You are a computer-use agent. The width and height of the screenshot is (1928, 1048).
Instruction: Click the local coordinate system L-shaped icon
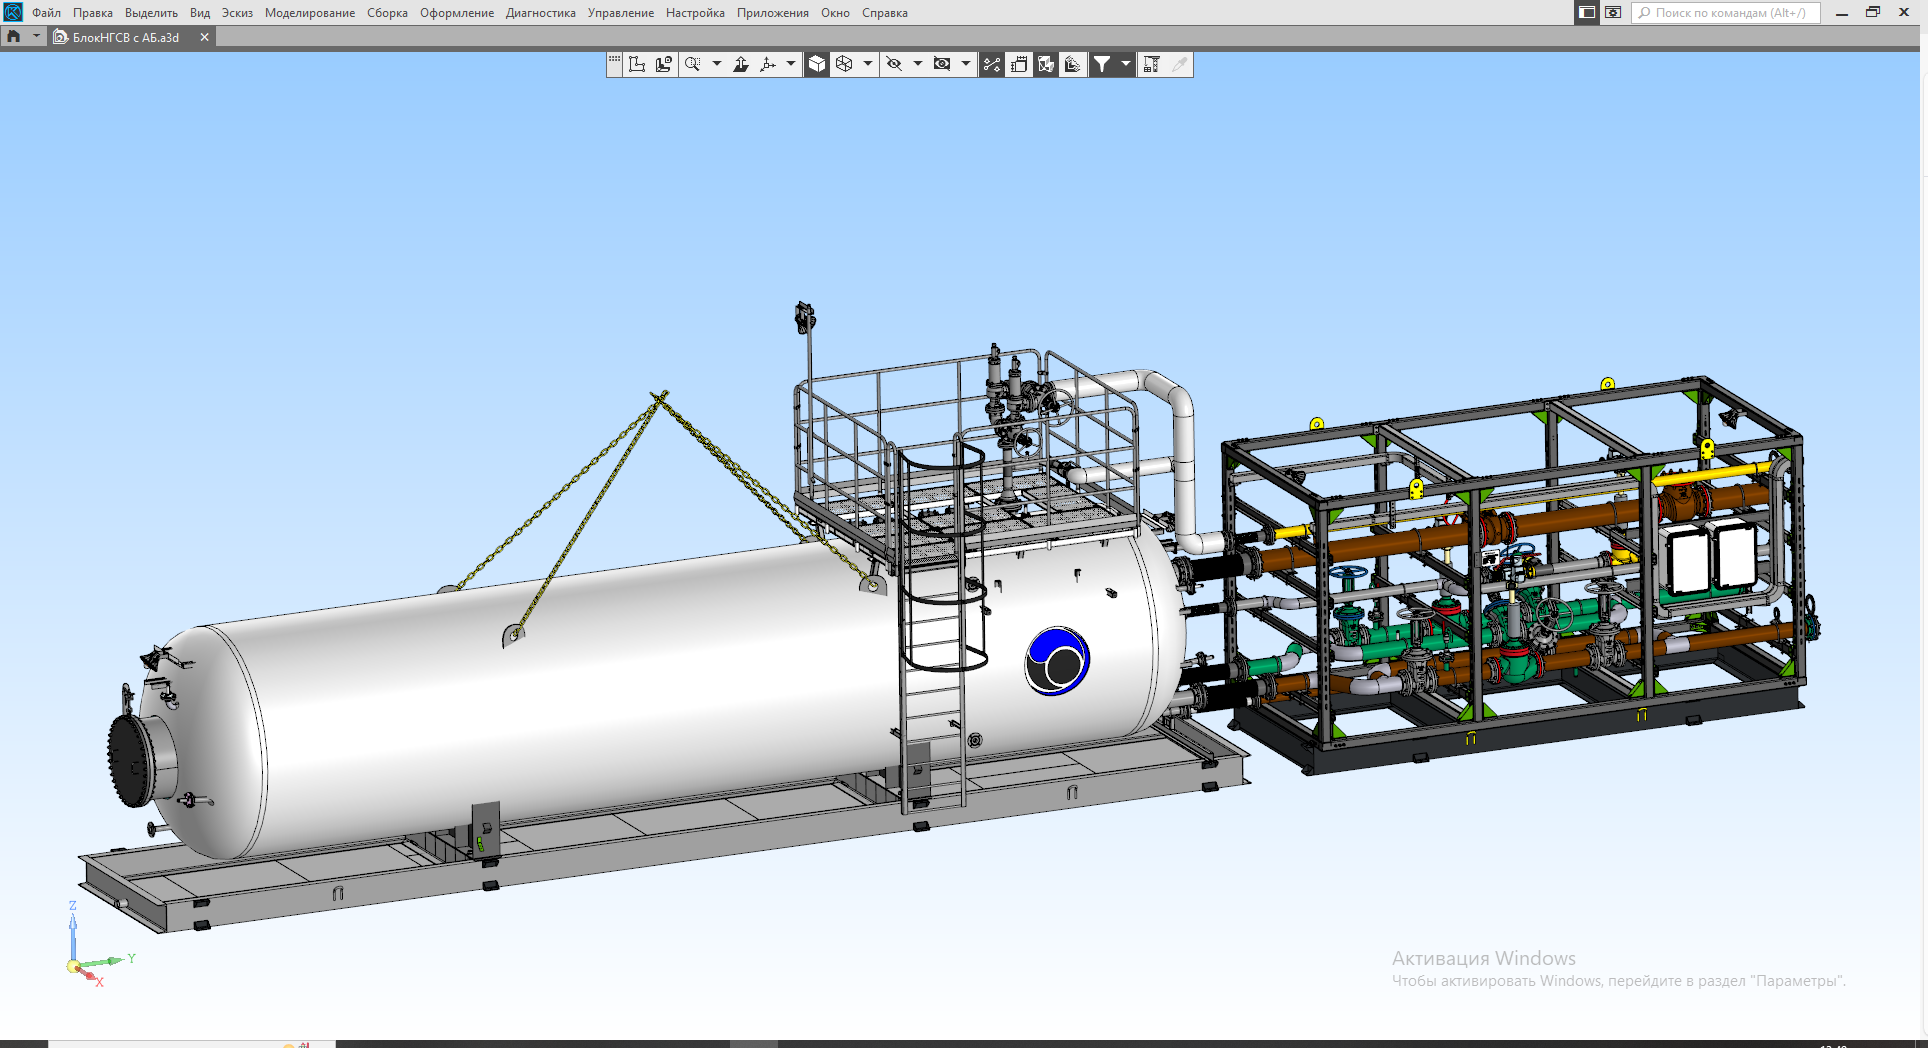click(x=637, y=64)
